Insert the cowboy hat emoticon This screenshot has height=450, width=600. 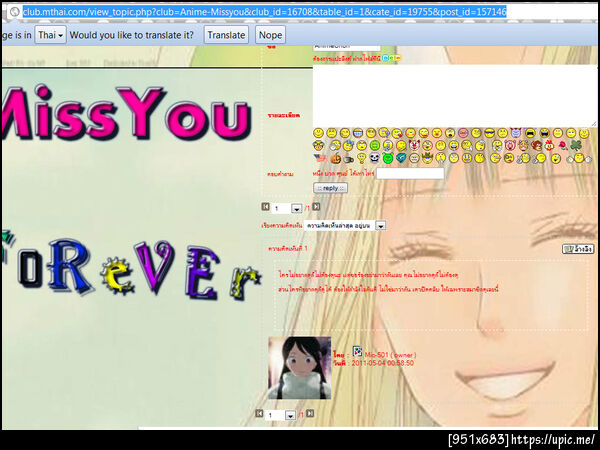(427, 158)
